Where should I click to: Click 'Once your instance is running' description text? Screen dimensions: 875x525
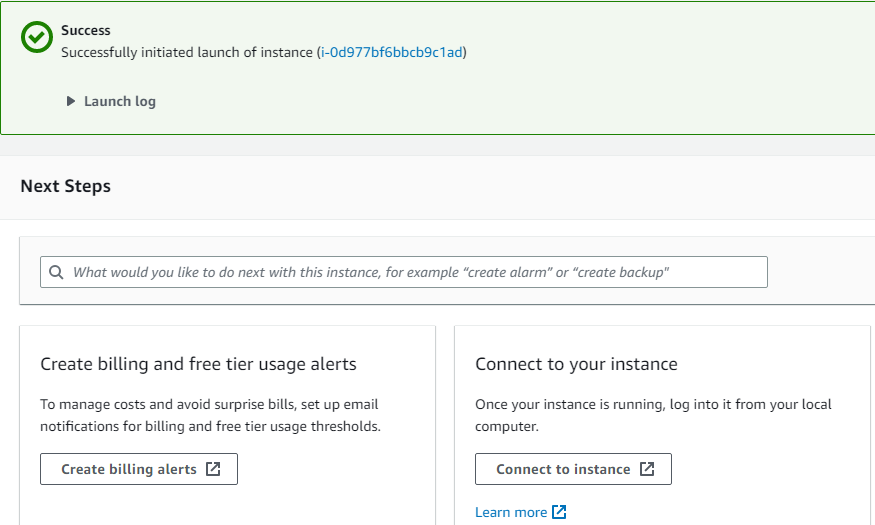[653, 415]
